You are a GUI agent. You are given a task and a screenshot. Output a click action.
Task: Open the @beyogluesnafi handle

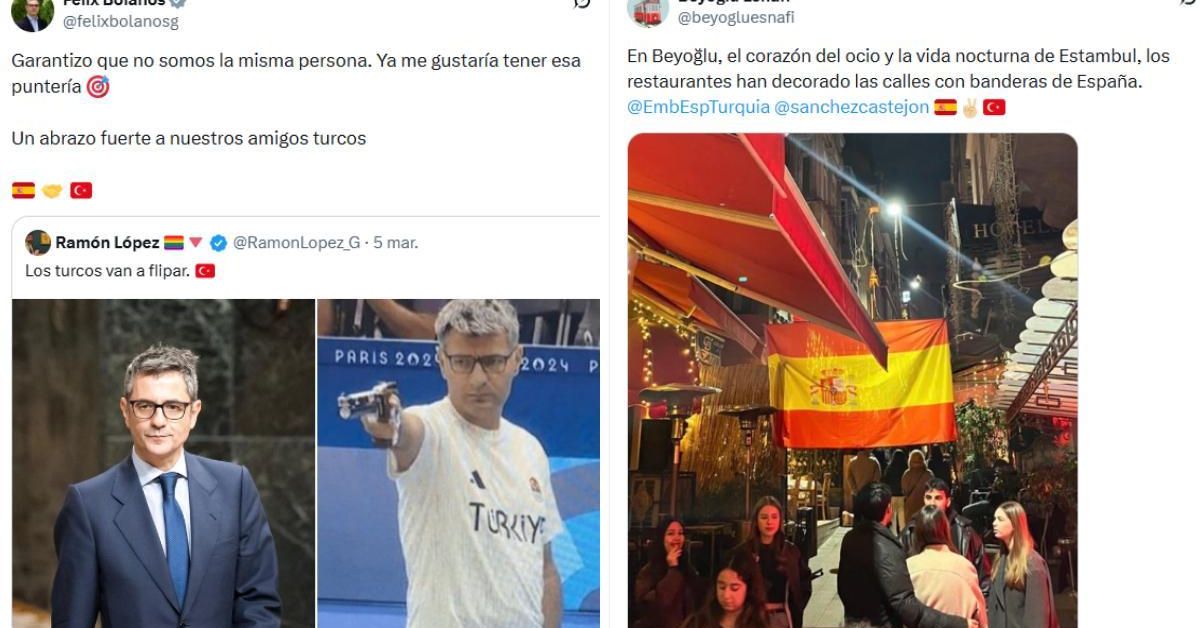736,17
